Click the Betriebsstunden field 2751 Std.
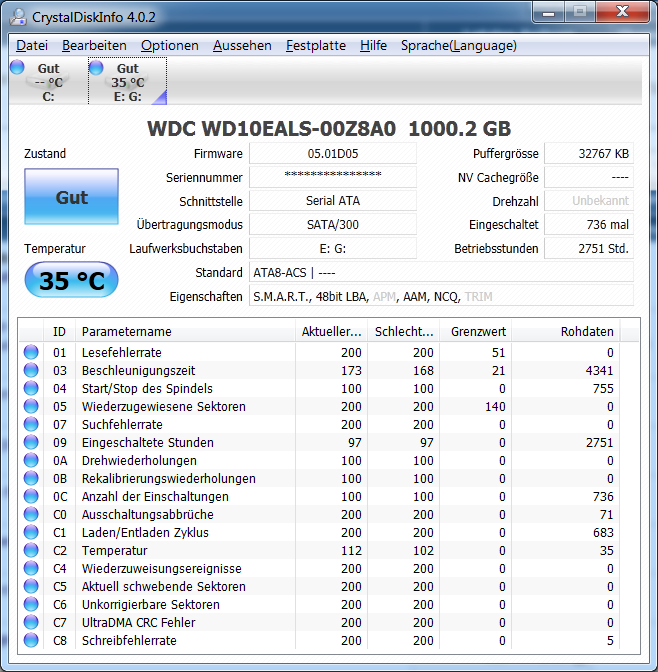Viewport: 658px width, 672px height. [589, 248]
